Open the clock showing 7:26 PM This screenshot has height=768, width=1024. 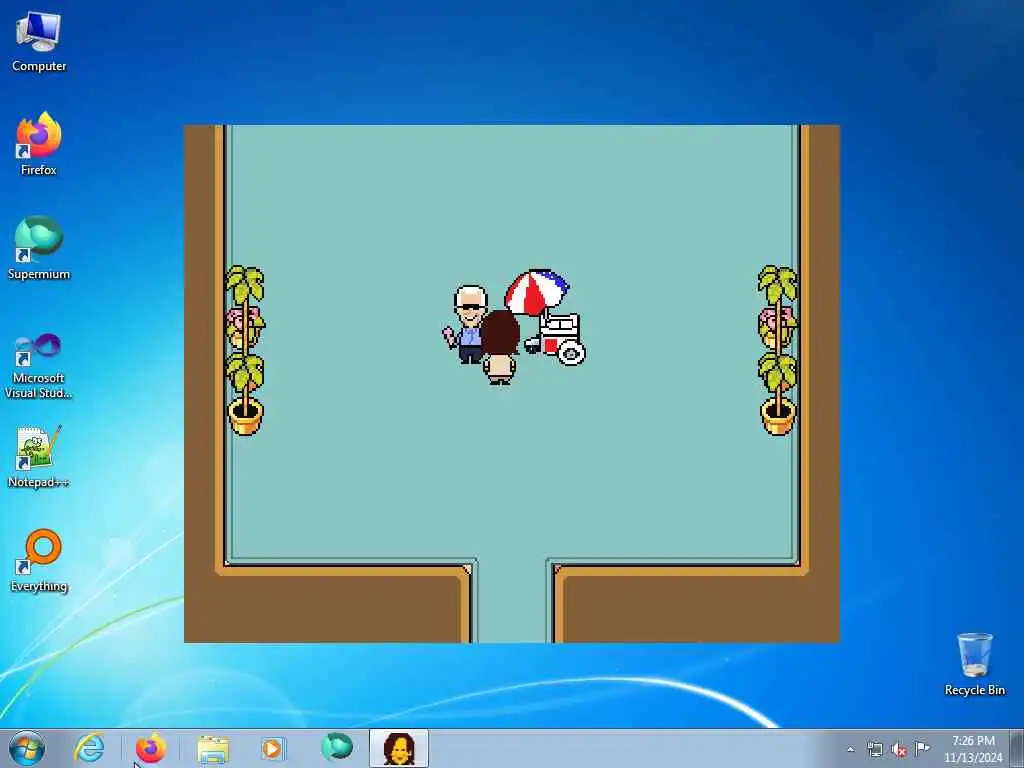973,748
